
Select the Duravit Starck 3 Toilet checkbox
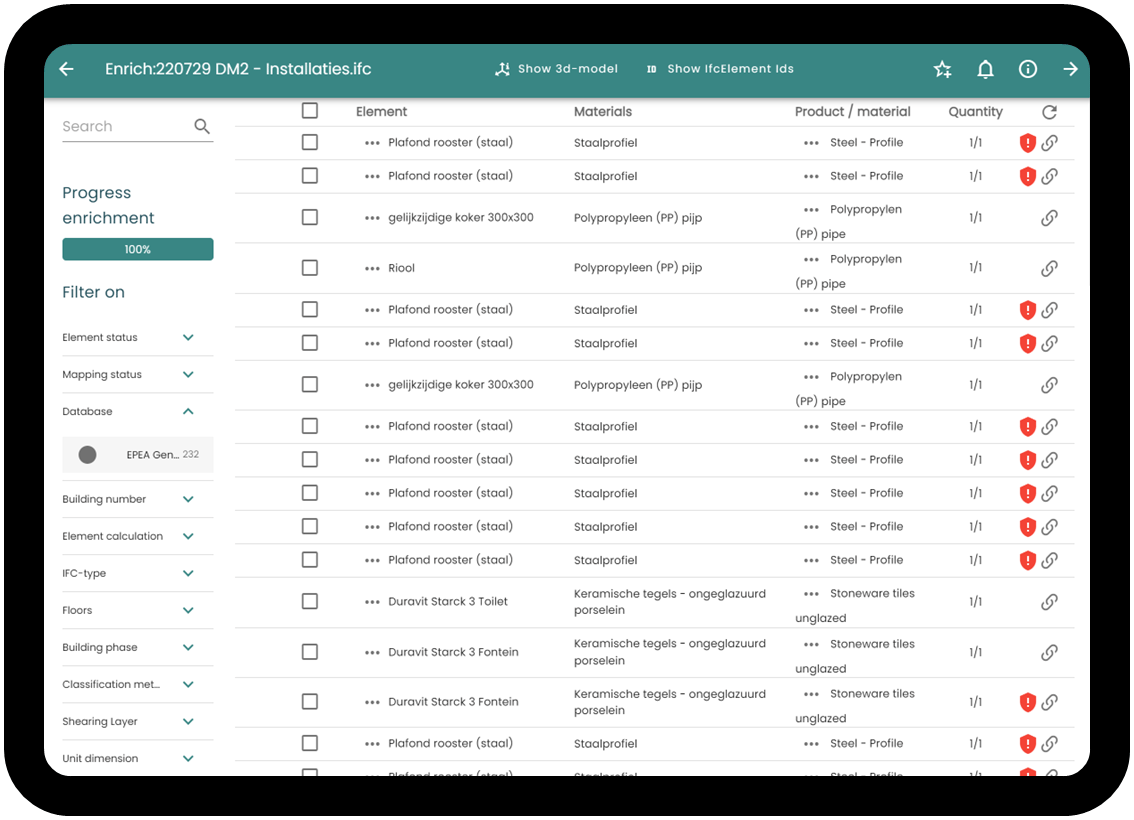click(310, 601)
